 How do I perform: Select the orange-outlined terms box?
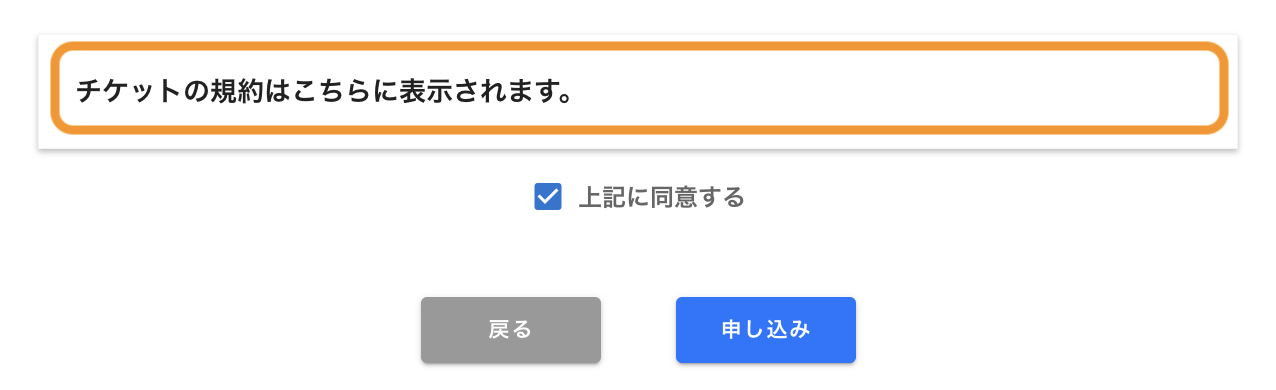638,88
